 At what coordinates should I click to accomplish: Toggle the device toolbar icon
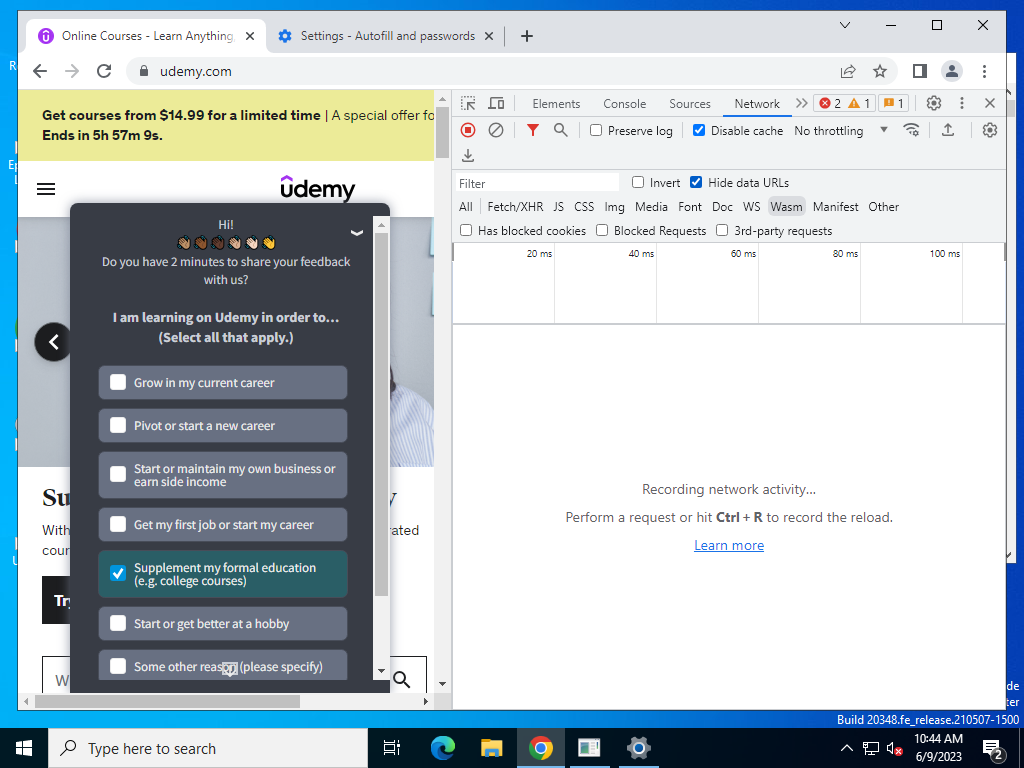click(496, 103)
